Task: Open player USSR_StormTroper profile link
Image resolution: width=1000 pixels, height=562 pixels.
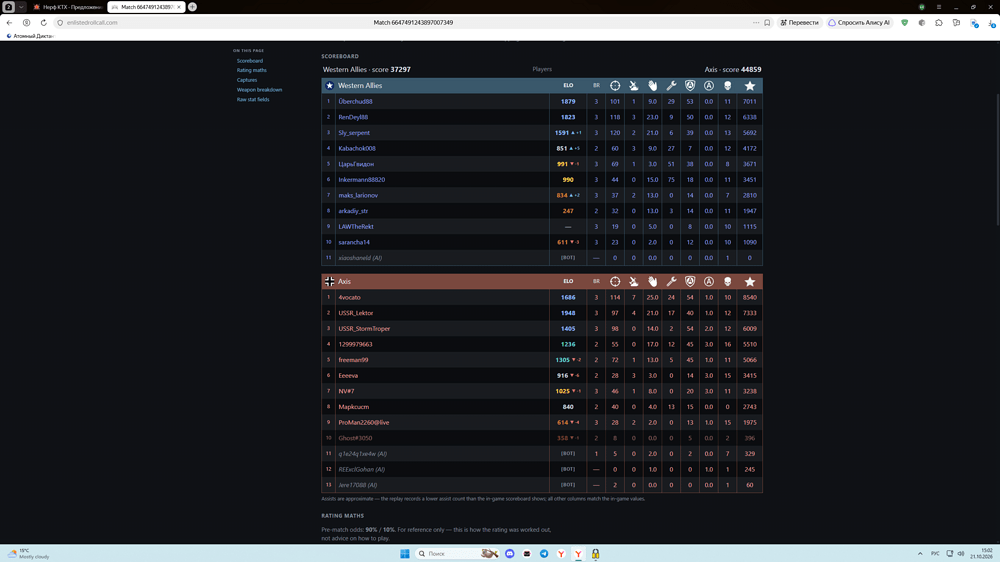Action: (364, 329)
